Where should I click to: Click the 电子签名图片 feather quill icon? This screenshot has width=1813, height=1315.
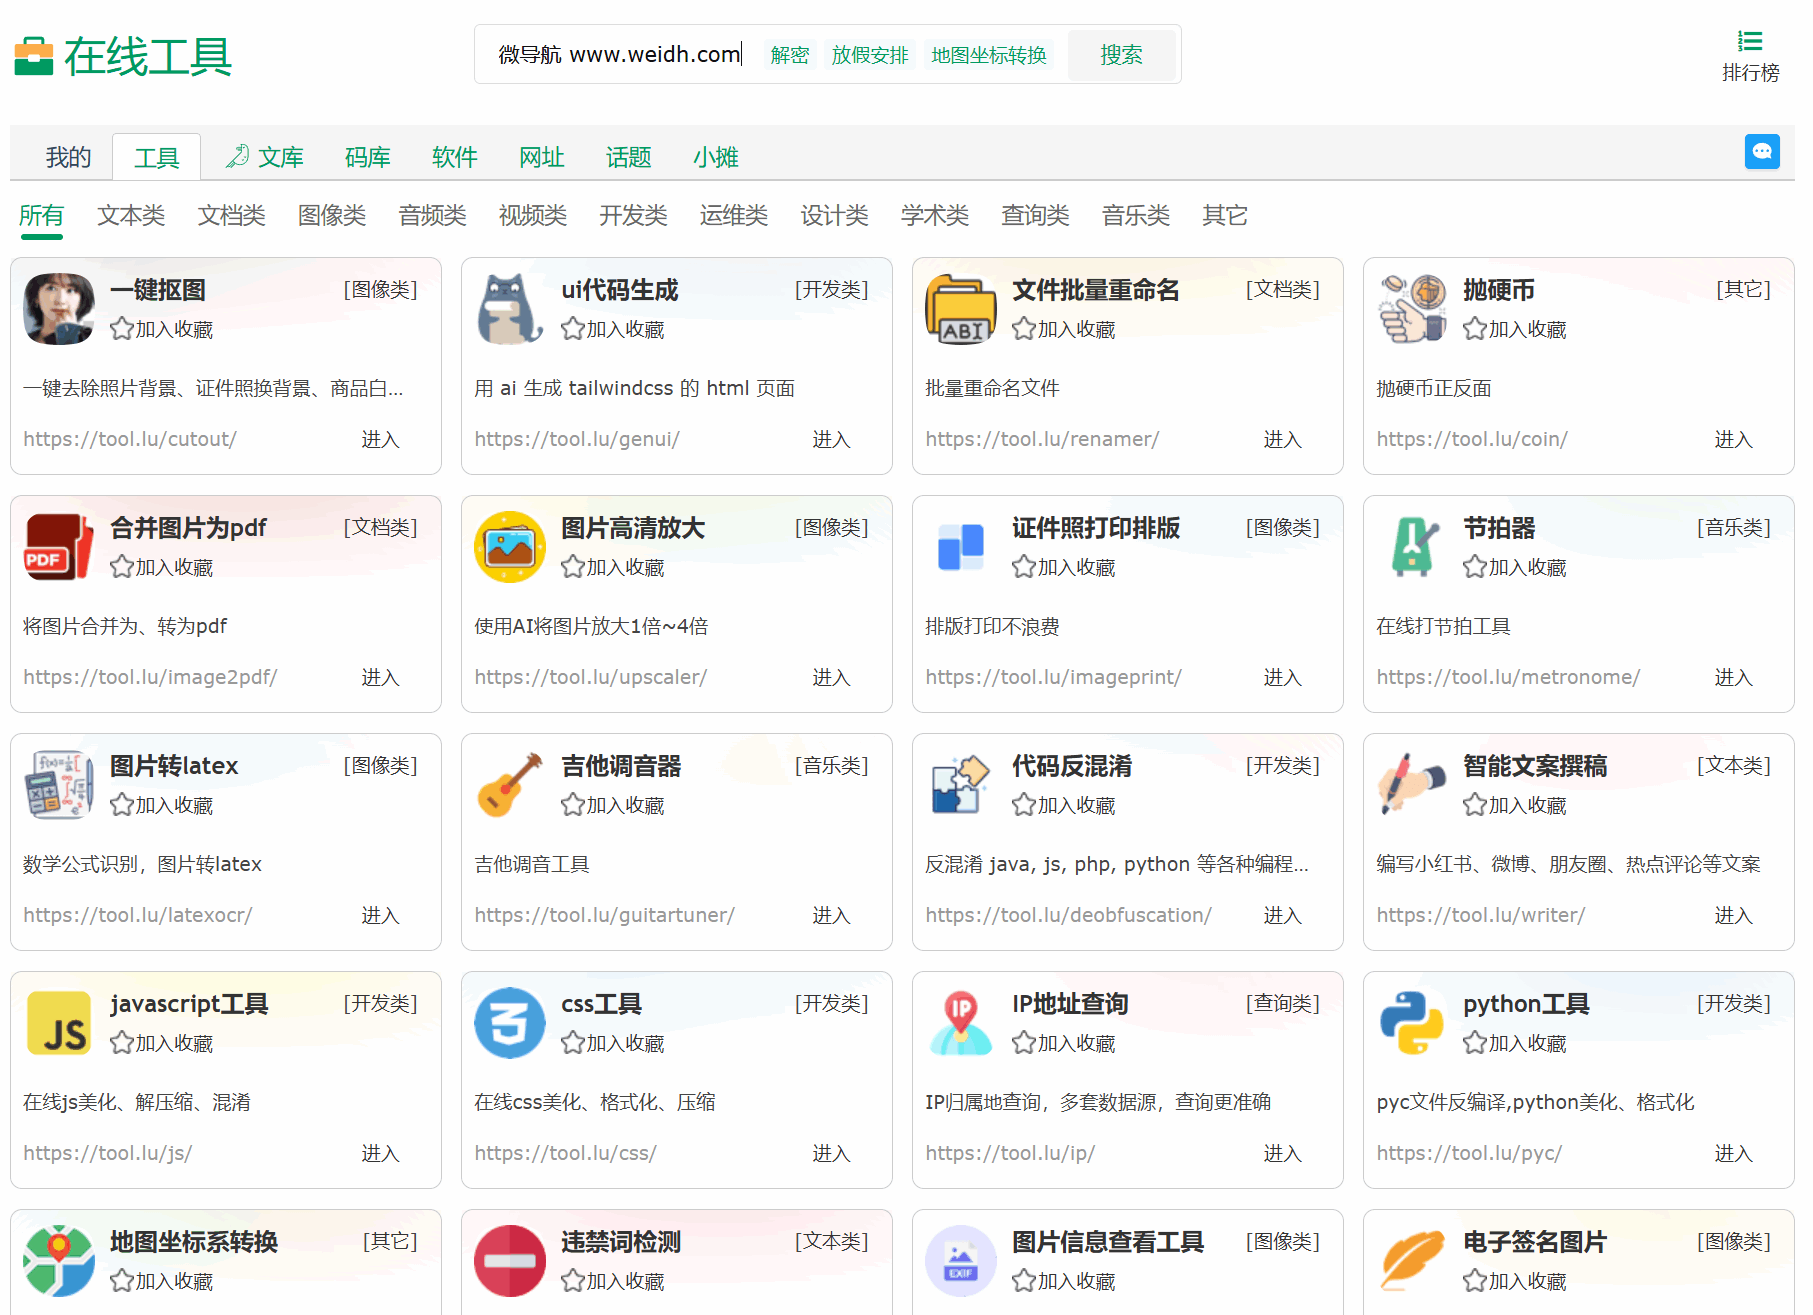coord(1412,1261)
